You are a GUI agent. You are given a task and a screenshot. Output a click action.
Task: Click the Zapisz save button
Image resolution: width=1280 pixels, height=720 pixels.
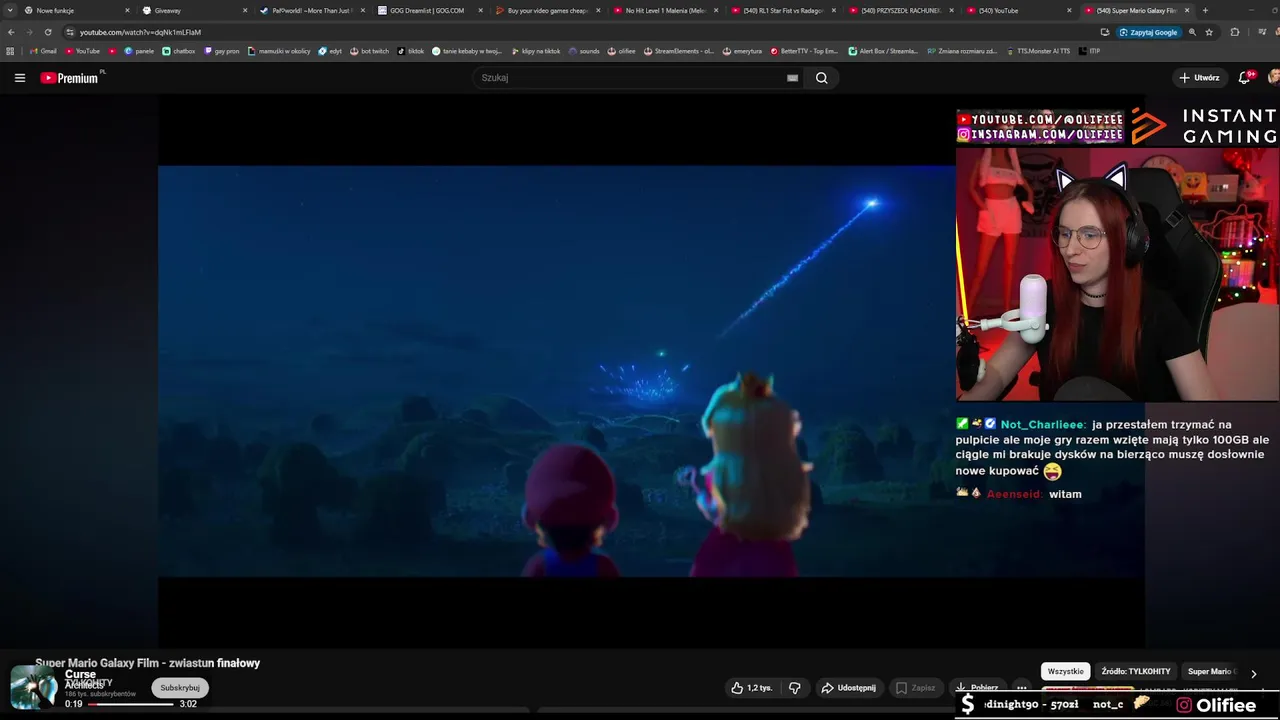click(x=916, y=688)
